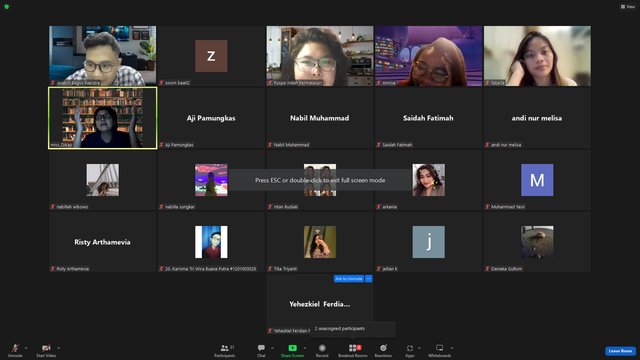640x360 pixels.
Task: Select Risty Arthamevia participant tile
Action: (102, 242)
